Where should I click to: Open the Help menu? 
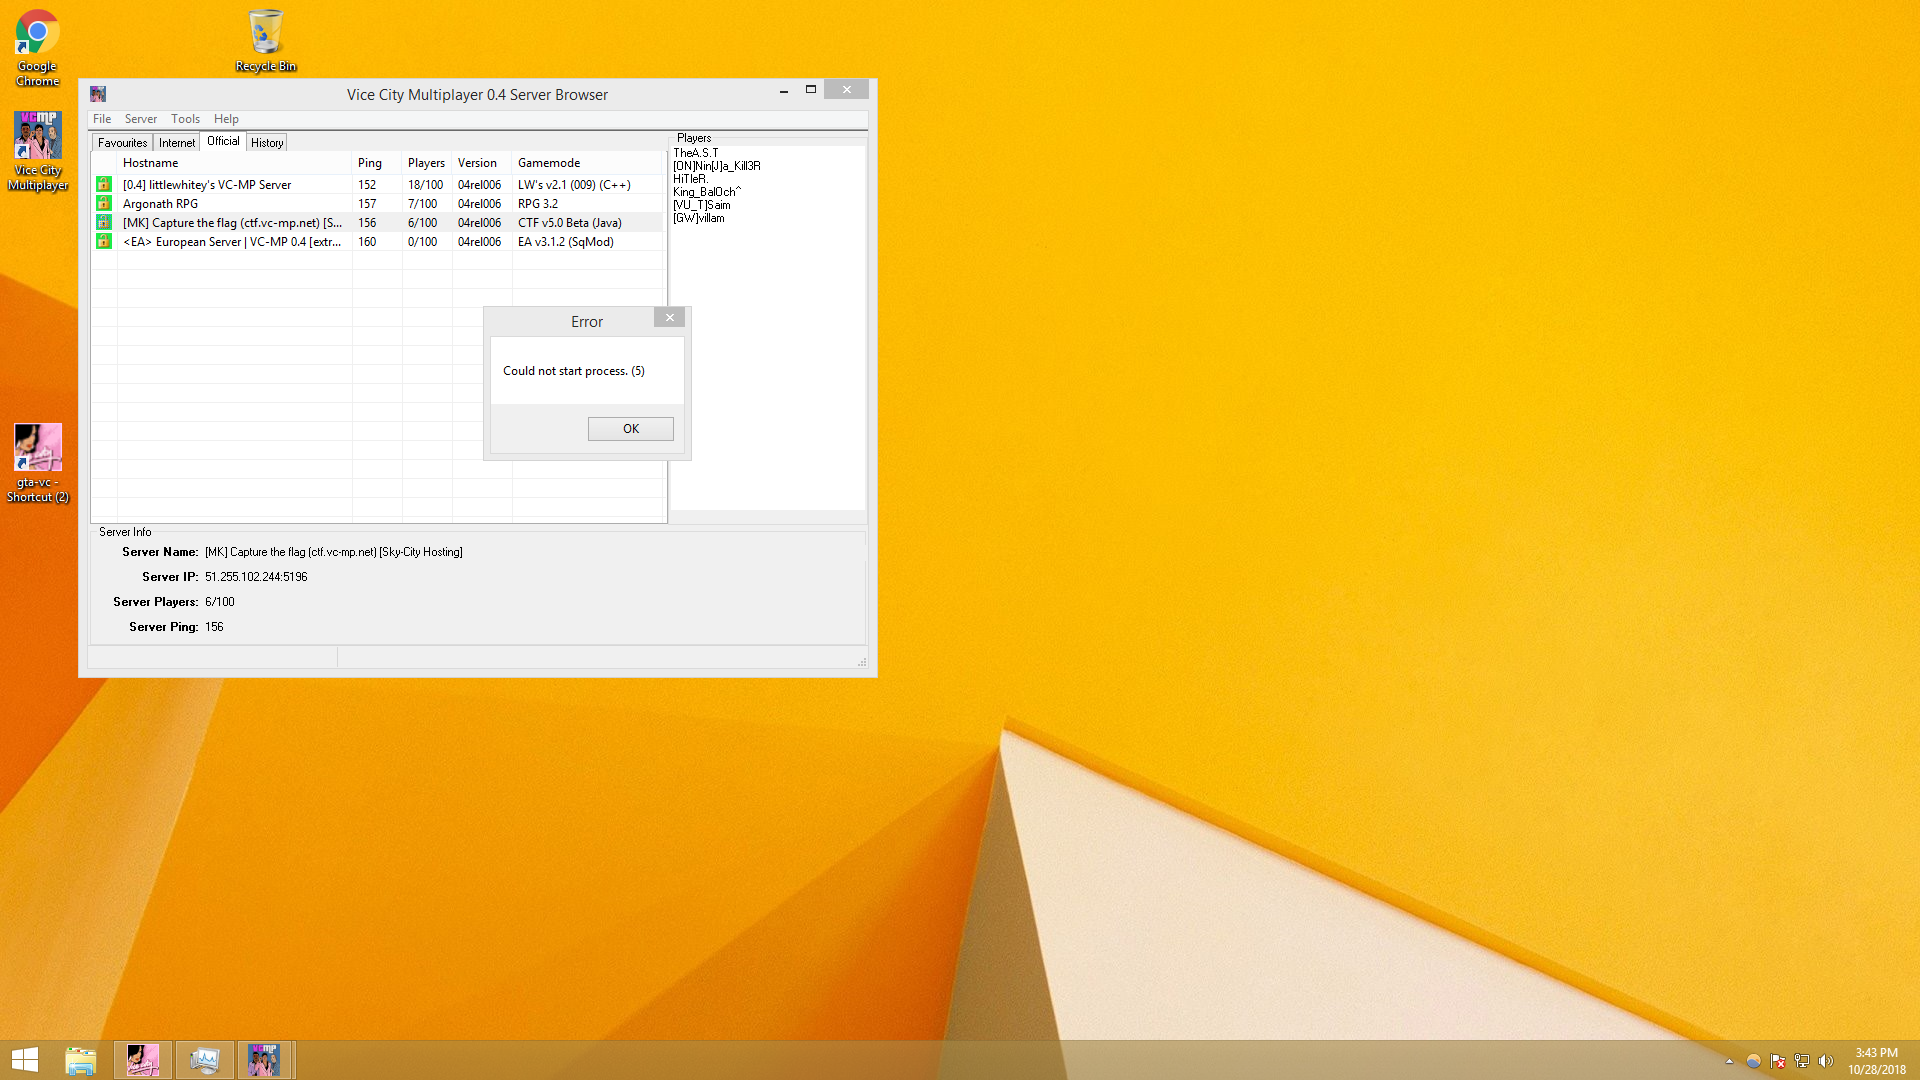[x=226, y=118]
